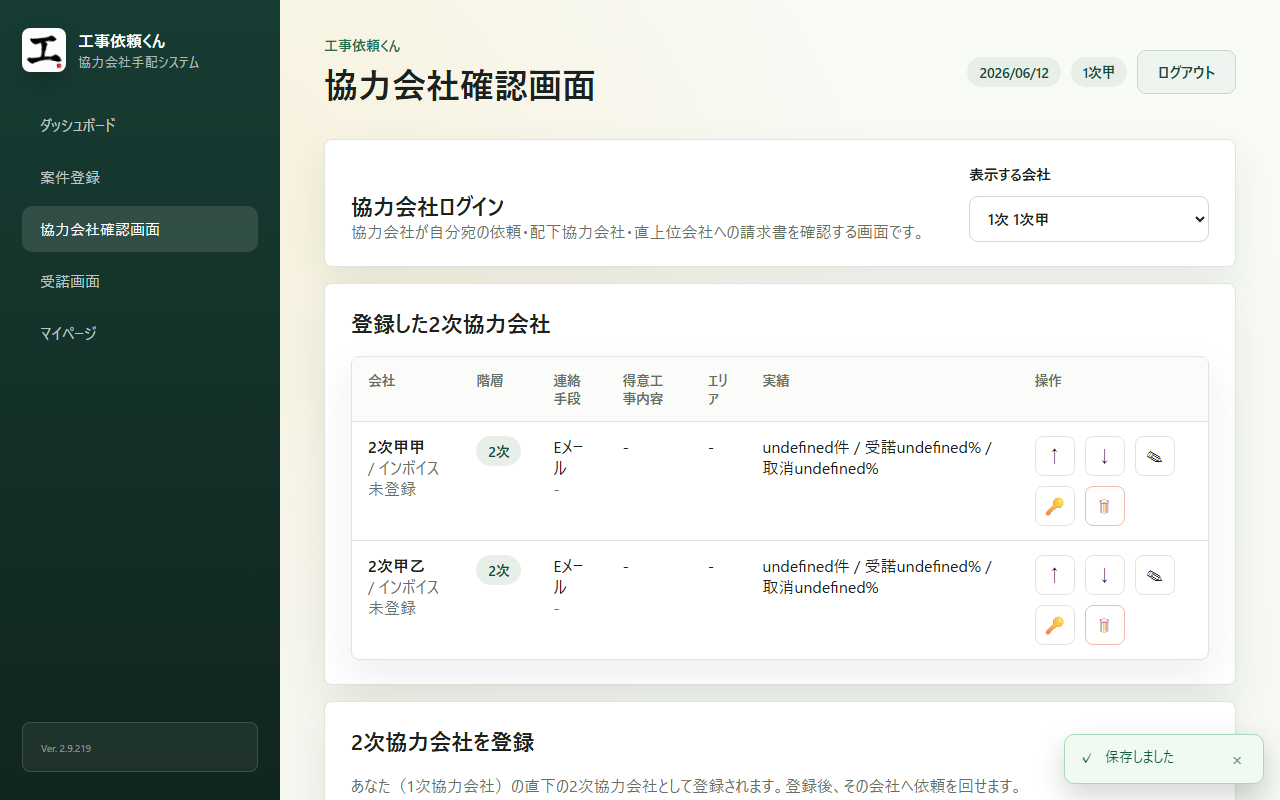Viewport: 1280px width, 800px height.
Task: Click 2次 badge in 2次甲甲 row
Action: [x=498, y=451]
